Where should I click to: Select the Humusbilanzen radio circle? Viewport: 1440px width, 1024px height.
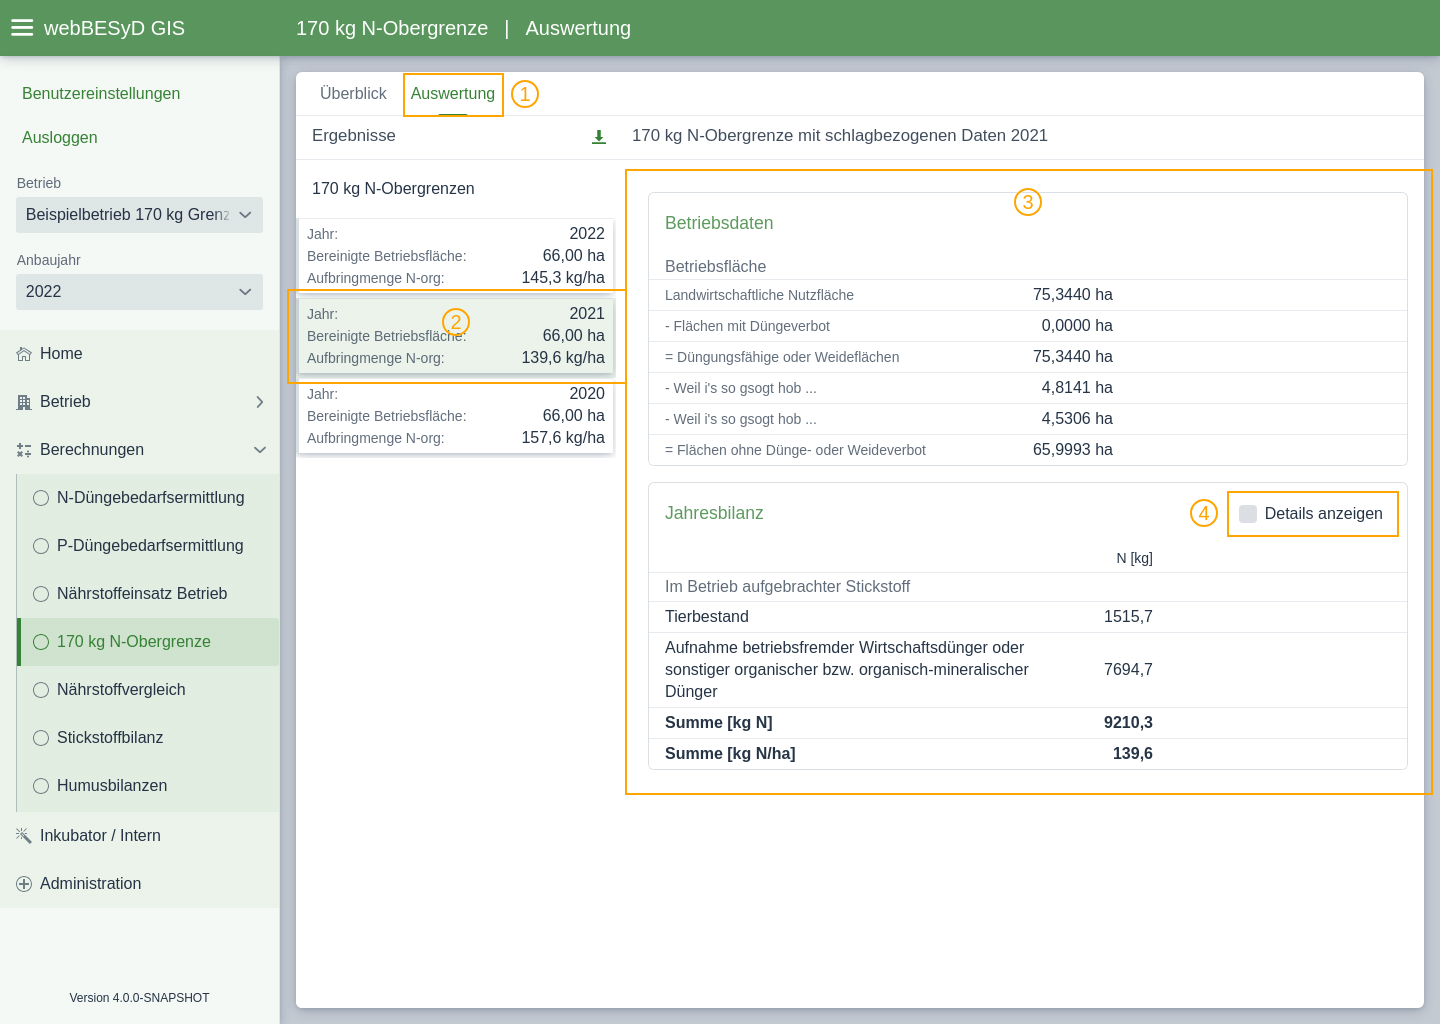(41, 786)
